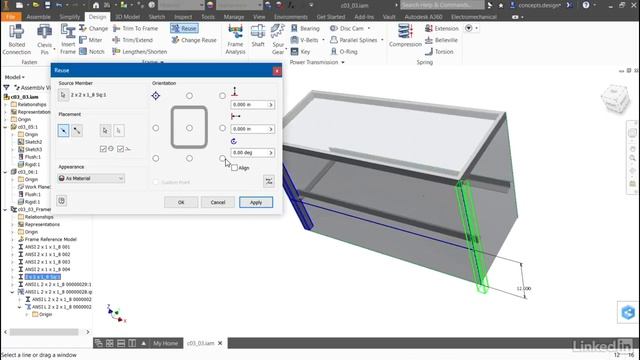Click the Extension spring tool
The image size is (640, 360).
(442, 28)
